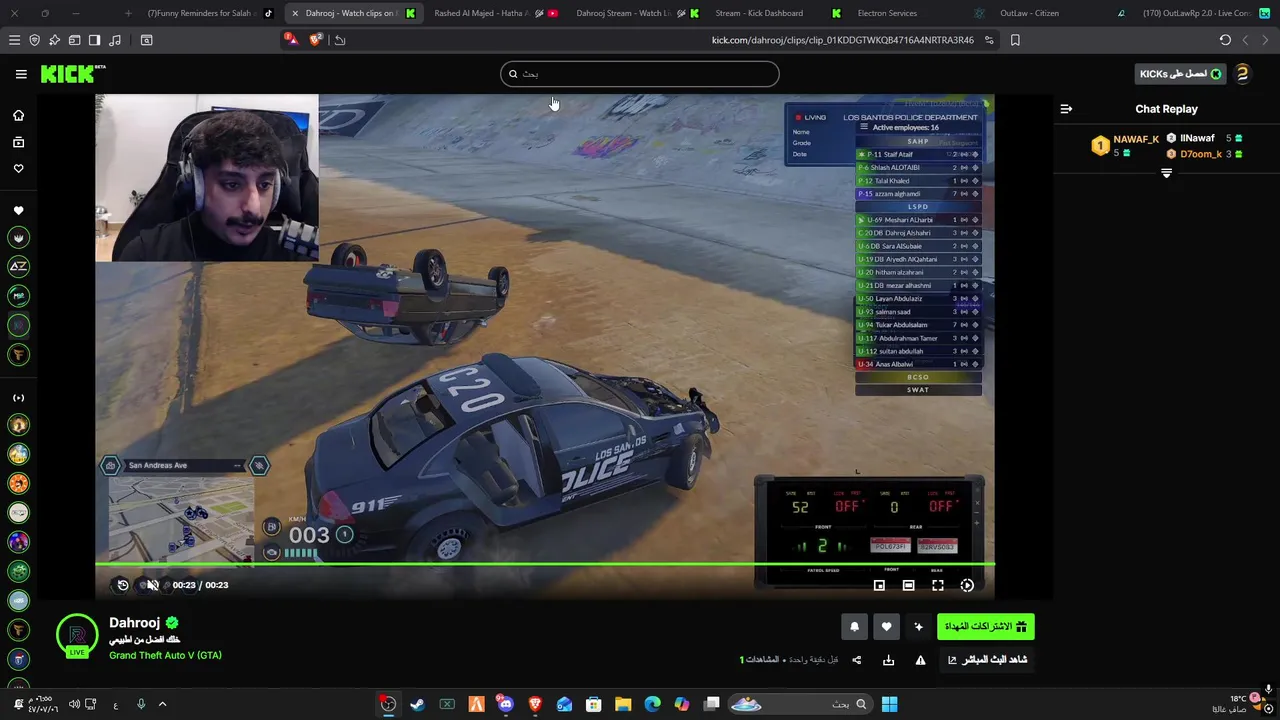Screen dimensions: 1280x720
Task: Switch to the OutLaw - Citizen tab
Action: [1029, 13]
